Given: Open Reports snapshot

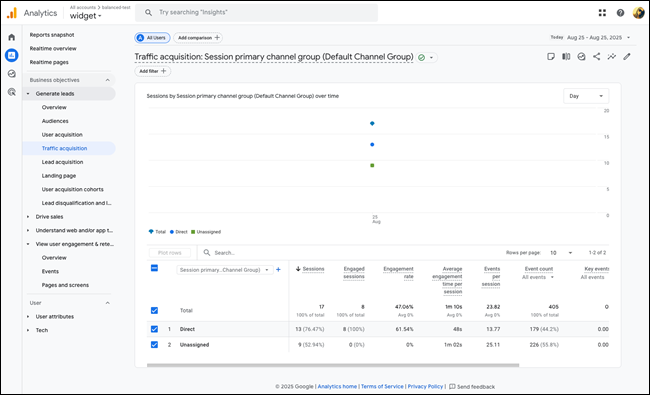Looking at the screenshot, I should pyautogui.click(x=52, y=35).
